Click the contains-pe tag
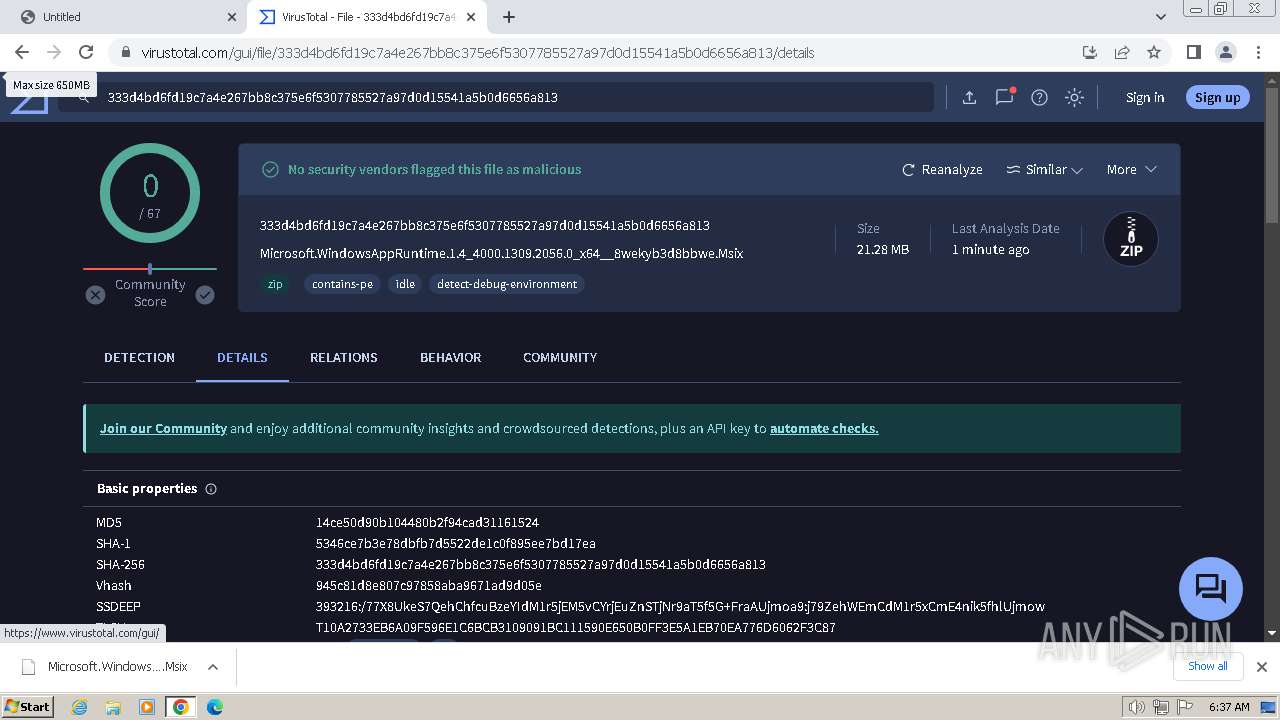This screenshot has width=1280, height=720. [342, 284]
